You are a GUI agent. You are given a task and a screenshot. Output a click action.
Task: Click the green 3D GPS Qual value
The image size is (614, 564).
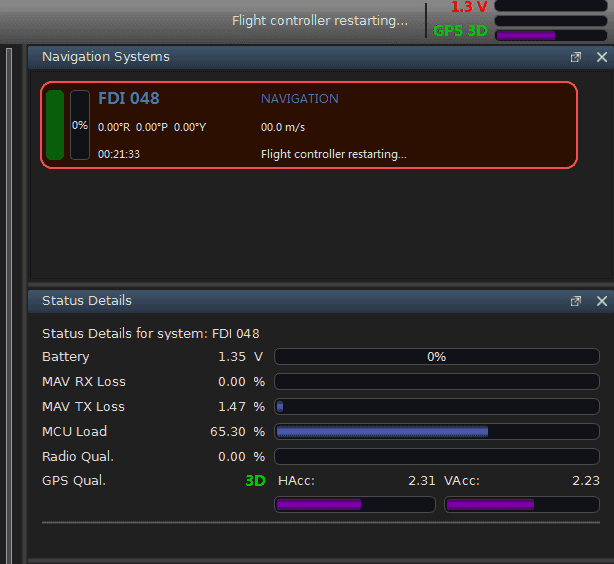tap(255, 481)
